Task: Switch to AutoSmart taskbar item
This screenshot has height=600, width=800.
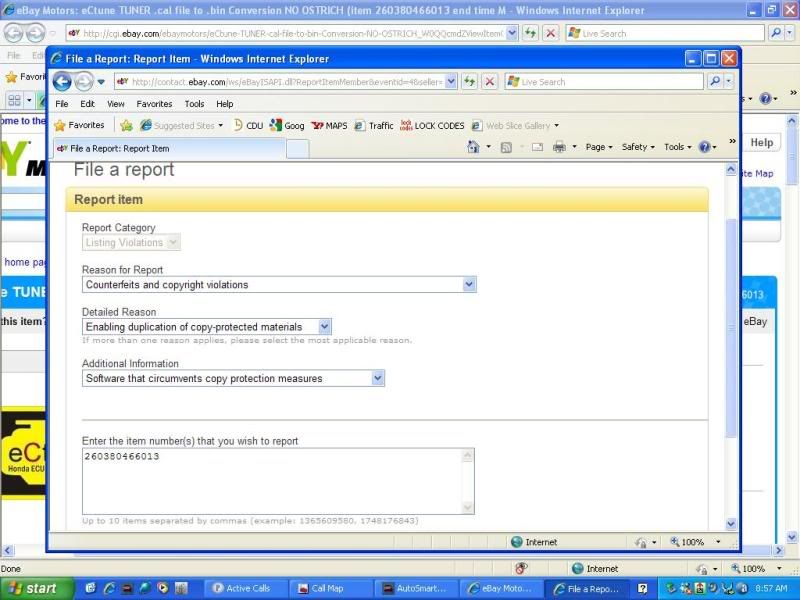Action: pos(415,588)
